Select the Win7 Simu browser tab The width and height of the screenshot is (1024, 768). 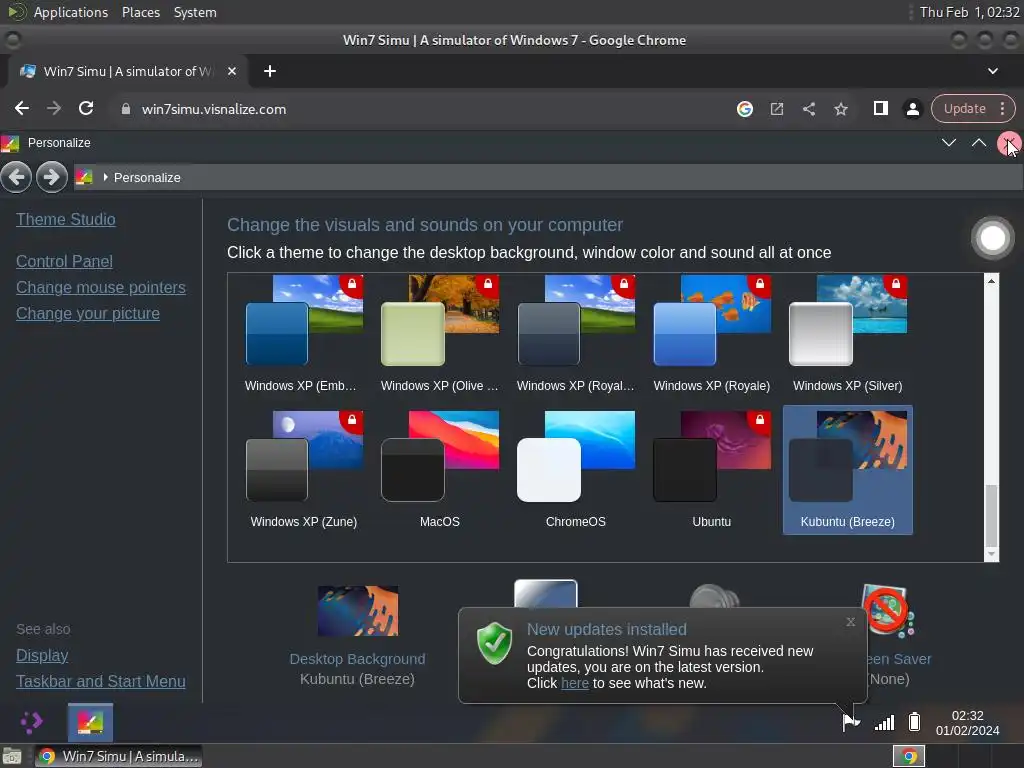[x=127, y=71]
